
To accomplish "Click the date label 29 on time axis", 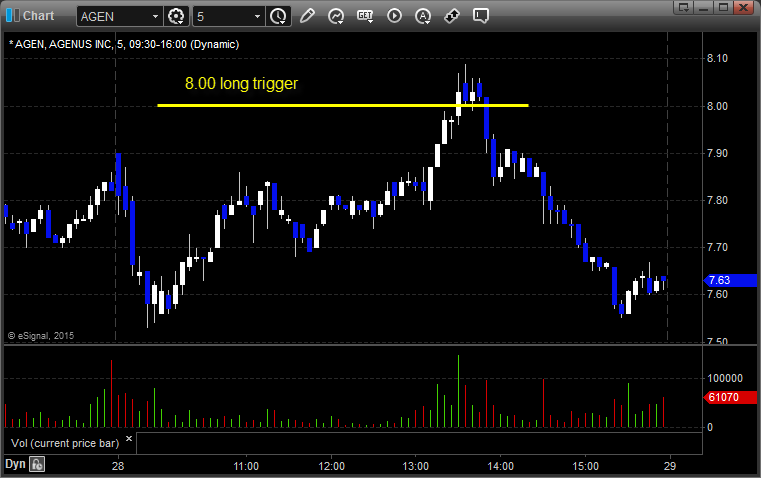I will point(670,466).
